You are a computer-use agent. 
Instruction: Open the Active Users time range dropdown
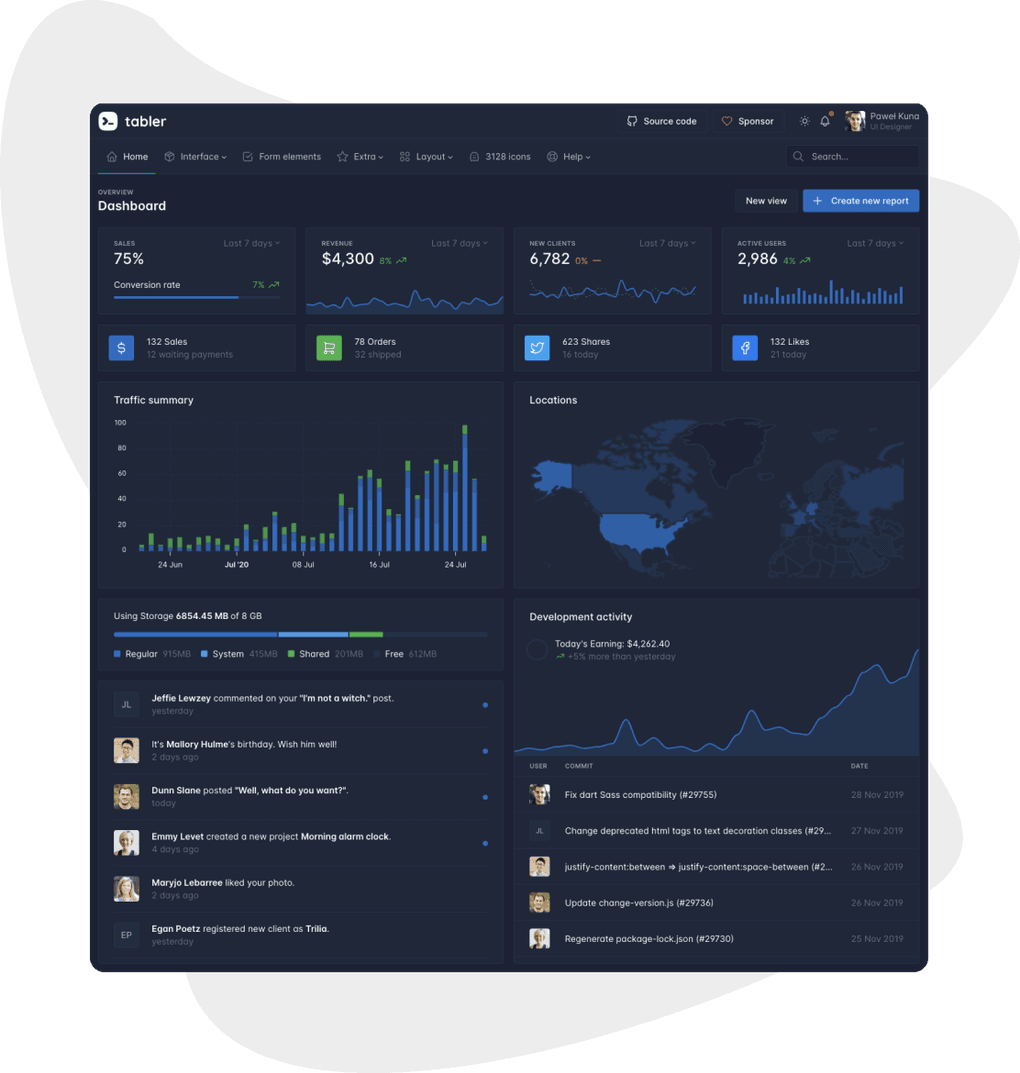(876, 243)
